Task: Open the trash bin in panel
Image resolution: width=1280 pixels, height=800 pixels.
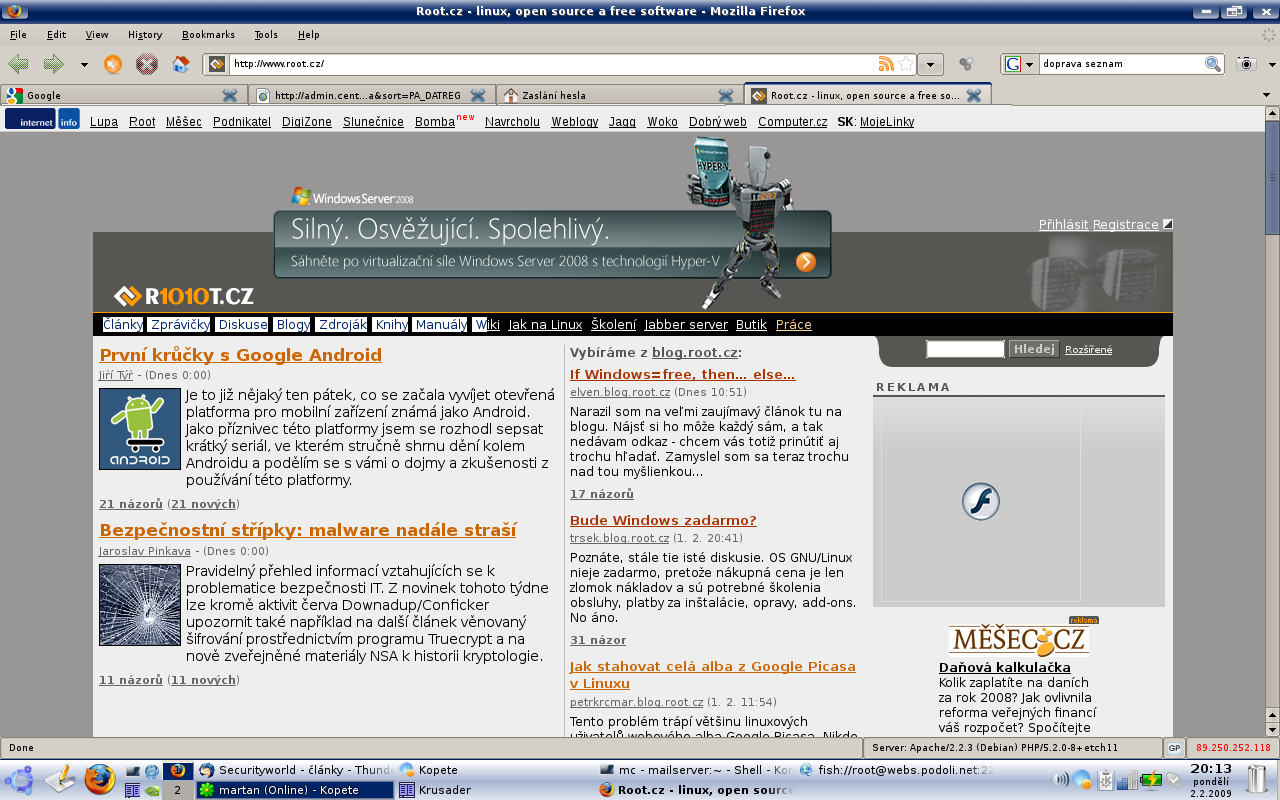Action: 1258,779
